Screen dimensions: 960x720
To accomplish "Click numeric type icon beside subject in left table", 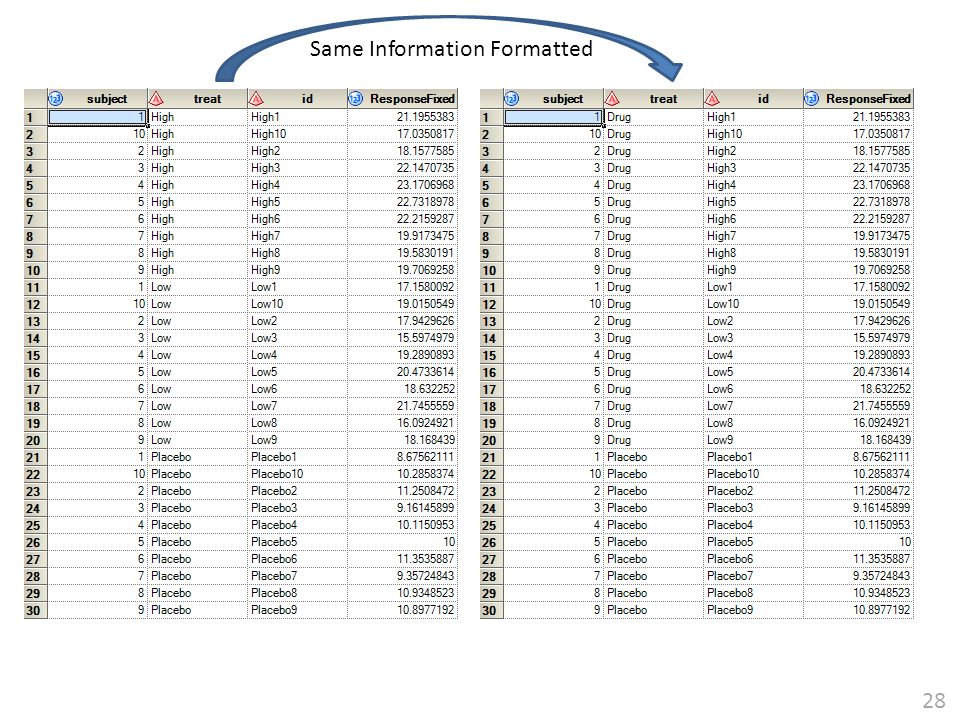I will point(56,99).
